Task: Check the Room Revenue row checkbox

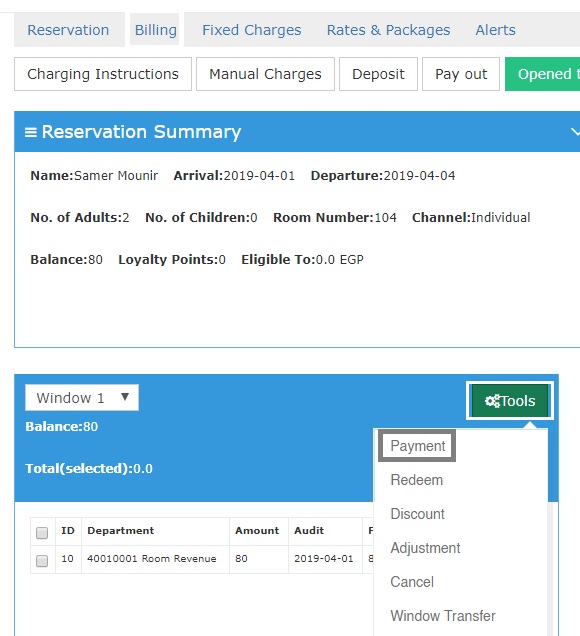Action: point(42,561)
